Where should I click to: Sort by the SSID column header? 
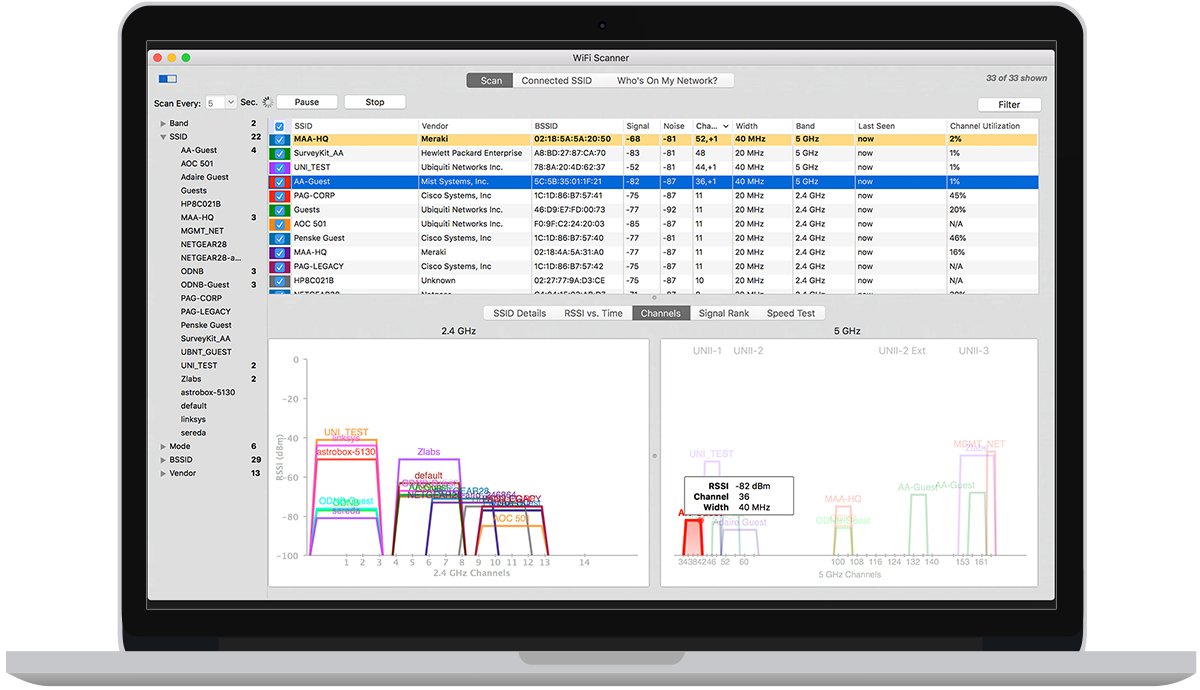[353, 126]
